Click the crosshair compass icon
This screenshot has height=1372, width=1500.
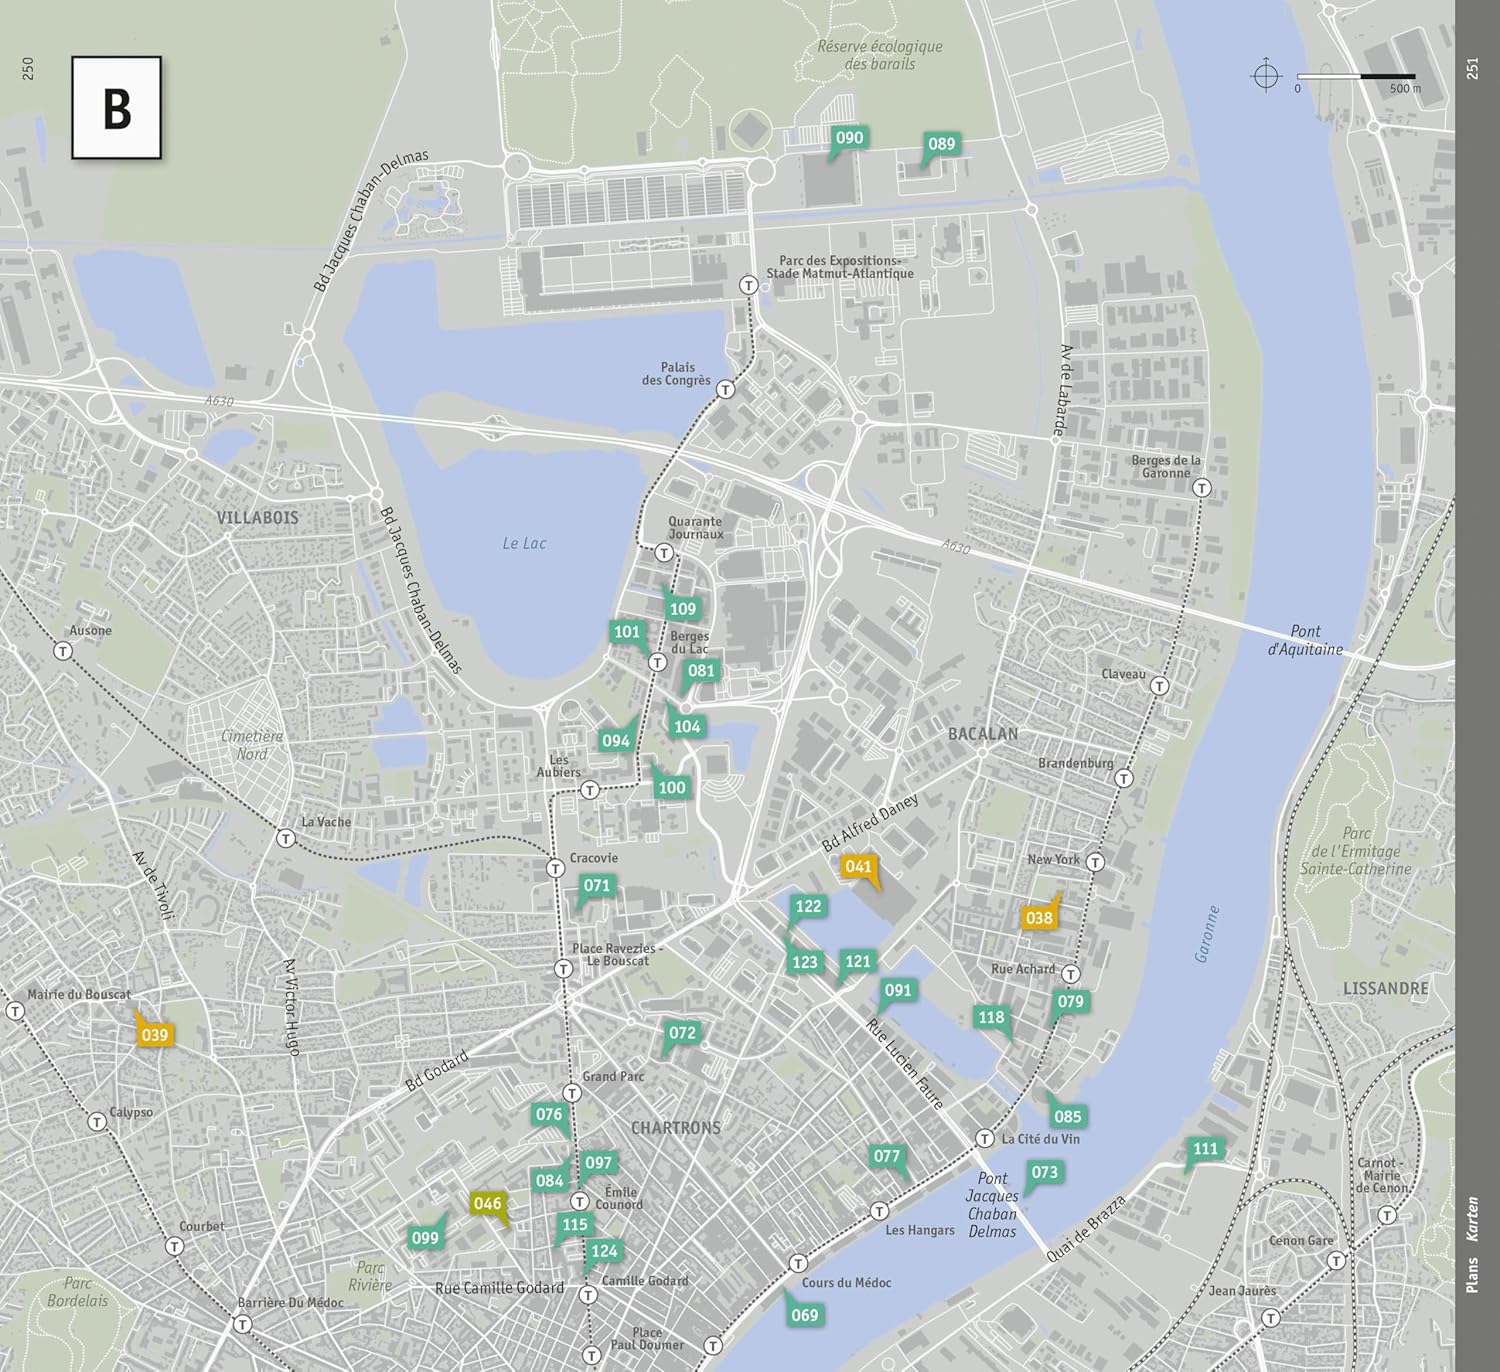pos(1266,76)
